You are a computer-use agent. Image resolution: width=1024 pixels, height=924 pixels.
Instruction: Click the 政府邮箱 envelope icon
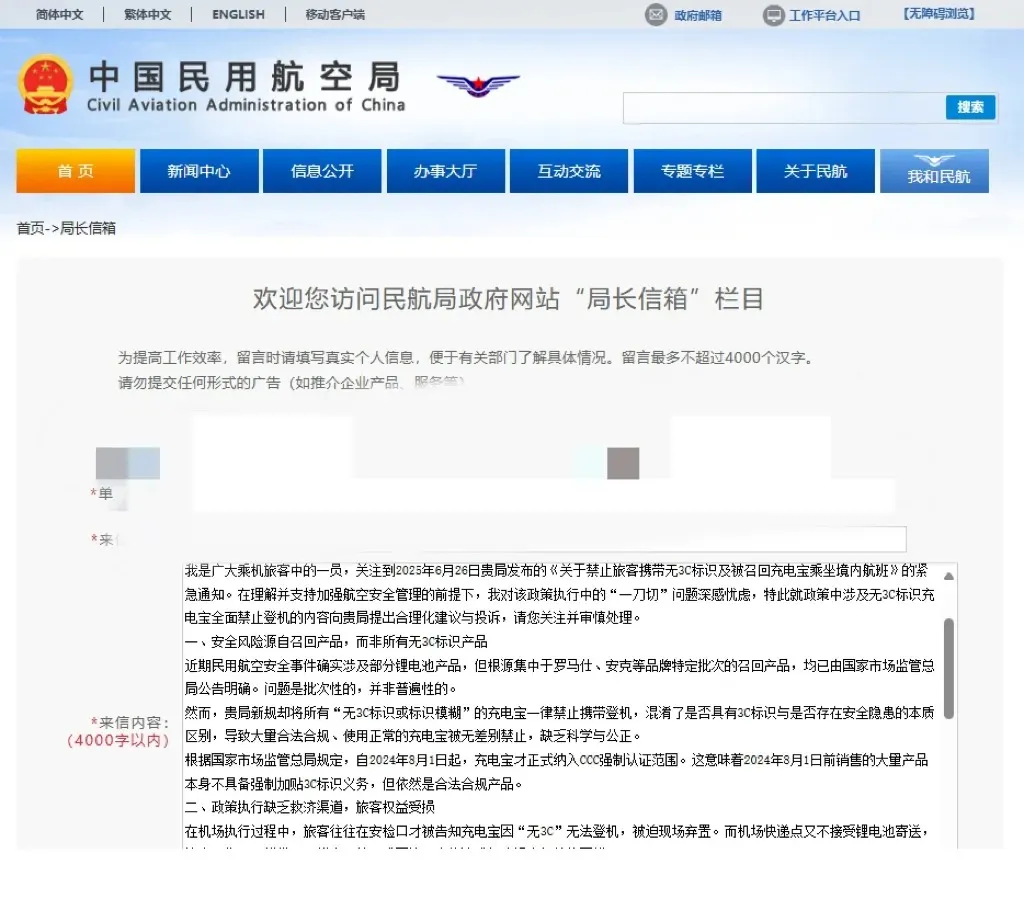[656, 14]
